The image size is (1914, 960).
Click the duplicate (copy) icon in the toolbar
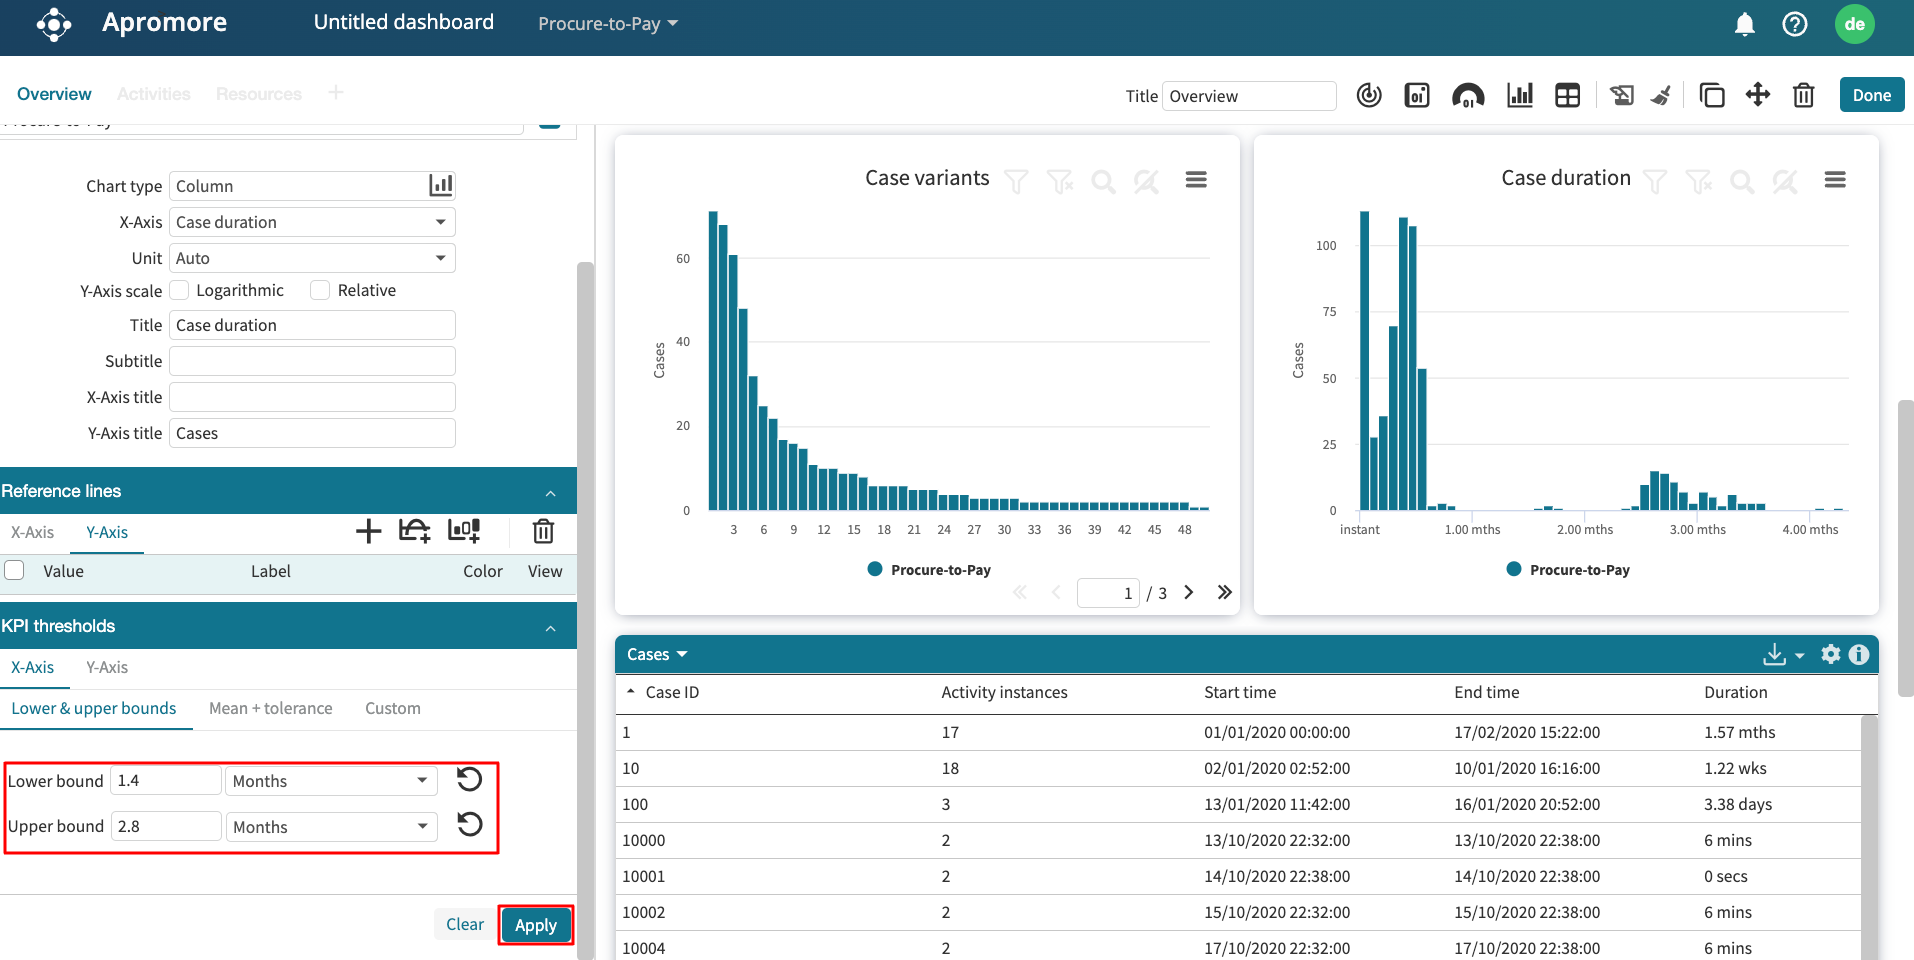(1711, 96)
